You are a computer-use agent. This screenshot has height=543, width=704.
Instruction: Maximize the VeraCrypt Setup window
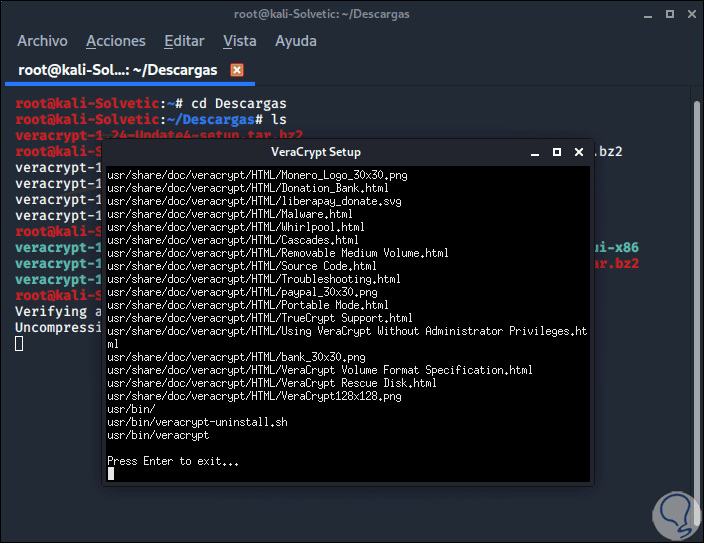tap(557, 152)
